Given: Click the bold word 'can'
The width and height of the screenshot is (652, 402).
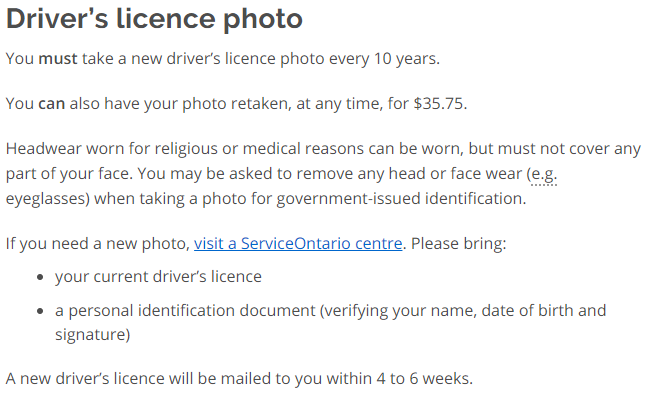Looking at the screenshot, I should [x=52, y=104].
